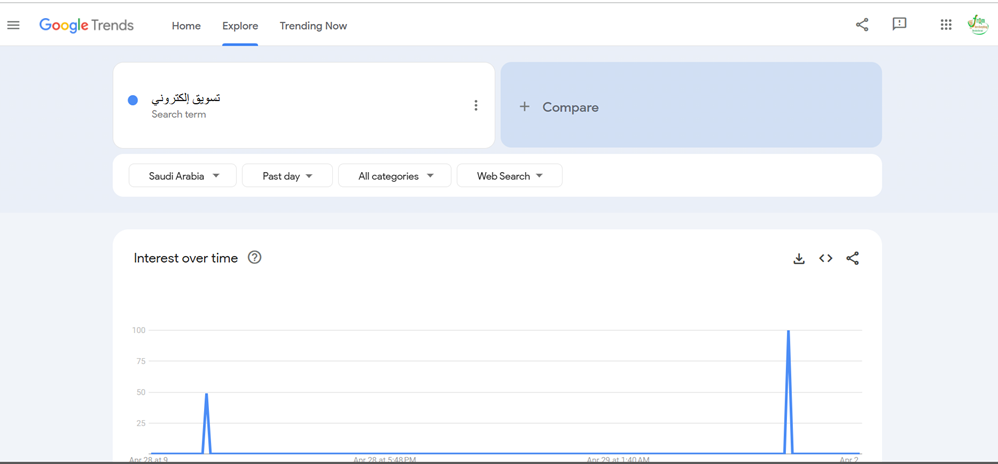Open help icon beside Interest over time
The image size is (998, 464).
(x=255, y=258)
